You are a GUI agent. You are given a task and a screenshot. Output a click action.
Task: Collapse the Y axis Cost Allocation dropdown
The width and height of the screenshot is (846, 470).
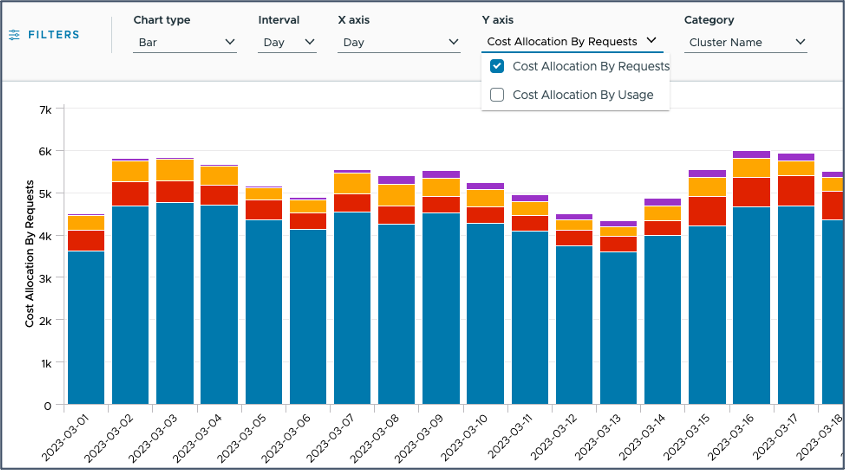[x=572, y=42]
